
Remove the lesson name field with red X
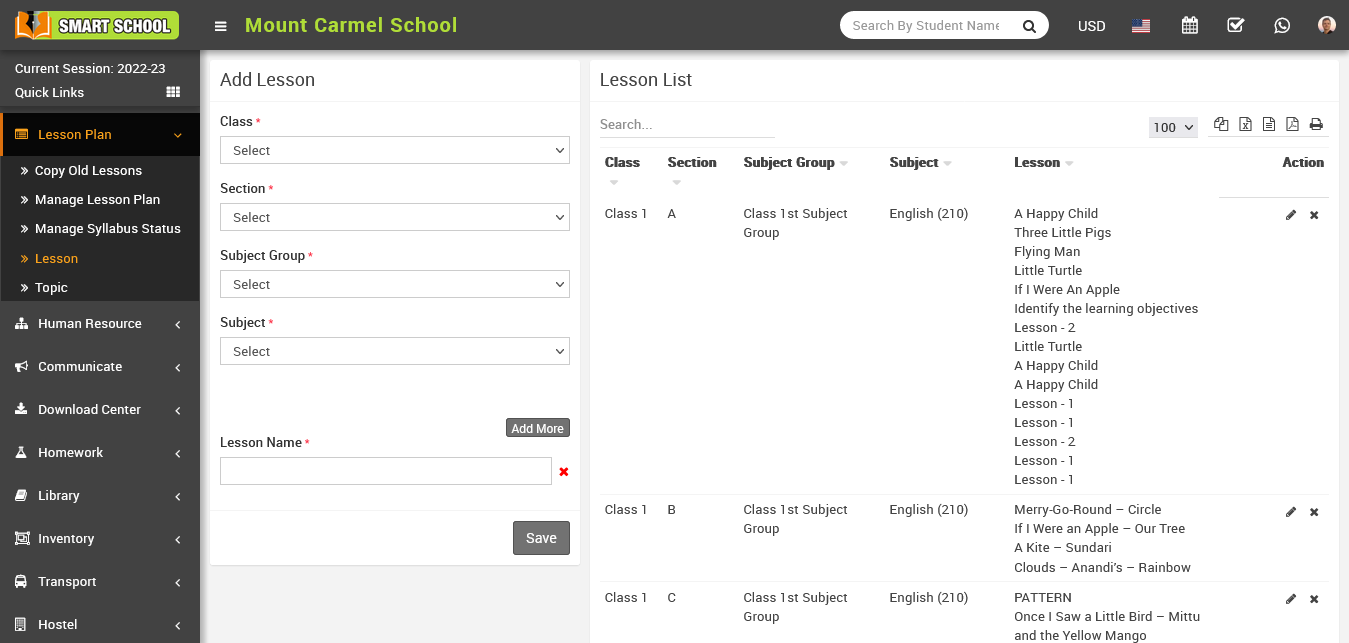pyautogui.click(x=564, y=471)
